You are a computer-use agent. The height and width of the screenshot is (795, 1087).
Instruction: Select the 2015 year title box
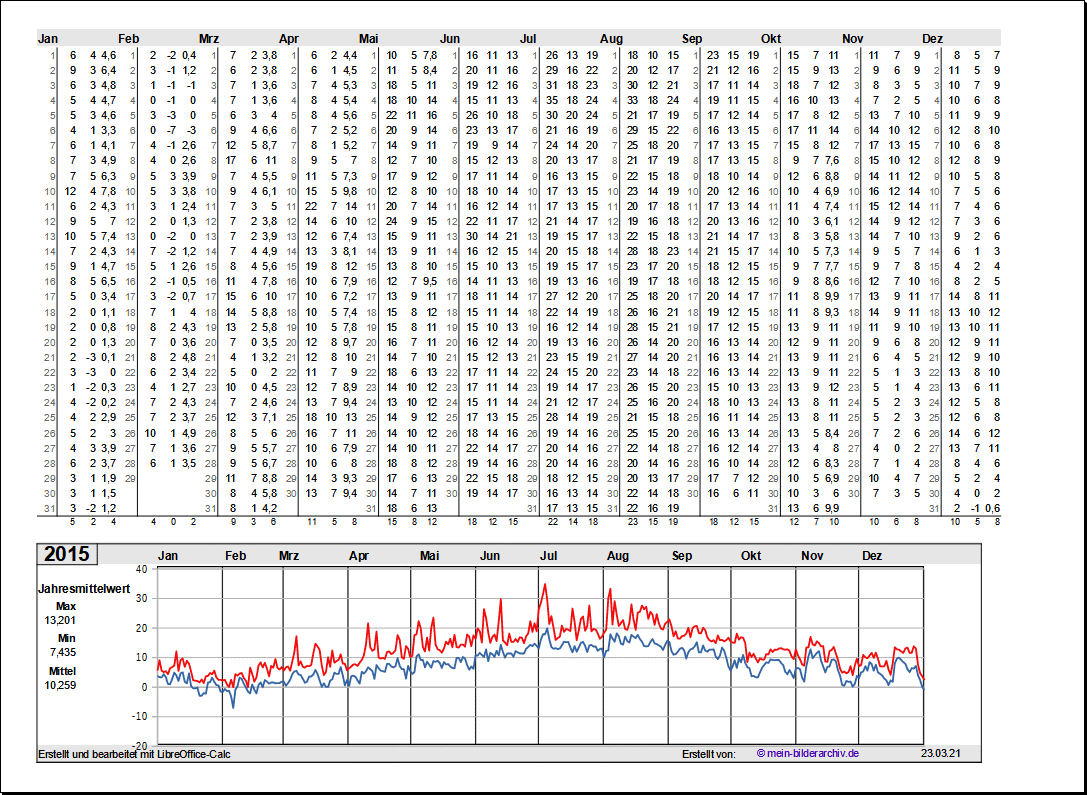pyautogui.click(x=66, y=555)
